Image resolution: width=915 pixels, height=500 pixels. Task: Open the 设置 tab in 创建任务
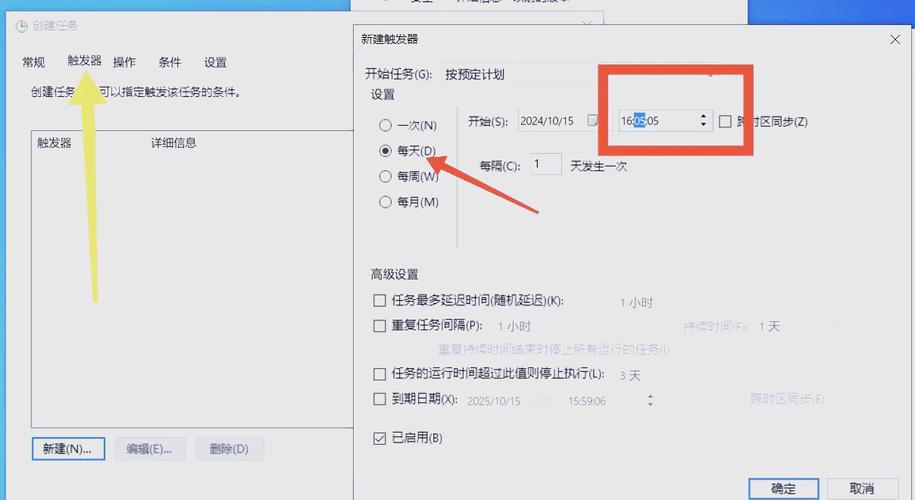215,62
